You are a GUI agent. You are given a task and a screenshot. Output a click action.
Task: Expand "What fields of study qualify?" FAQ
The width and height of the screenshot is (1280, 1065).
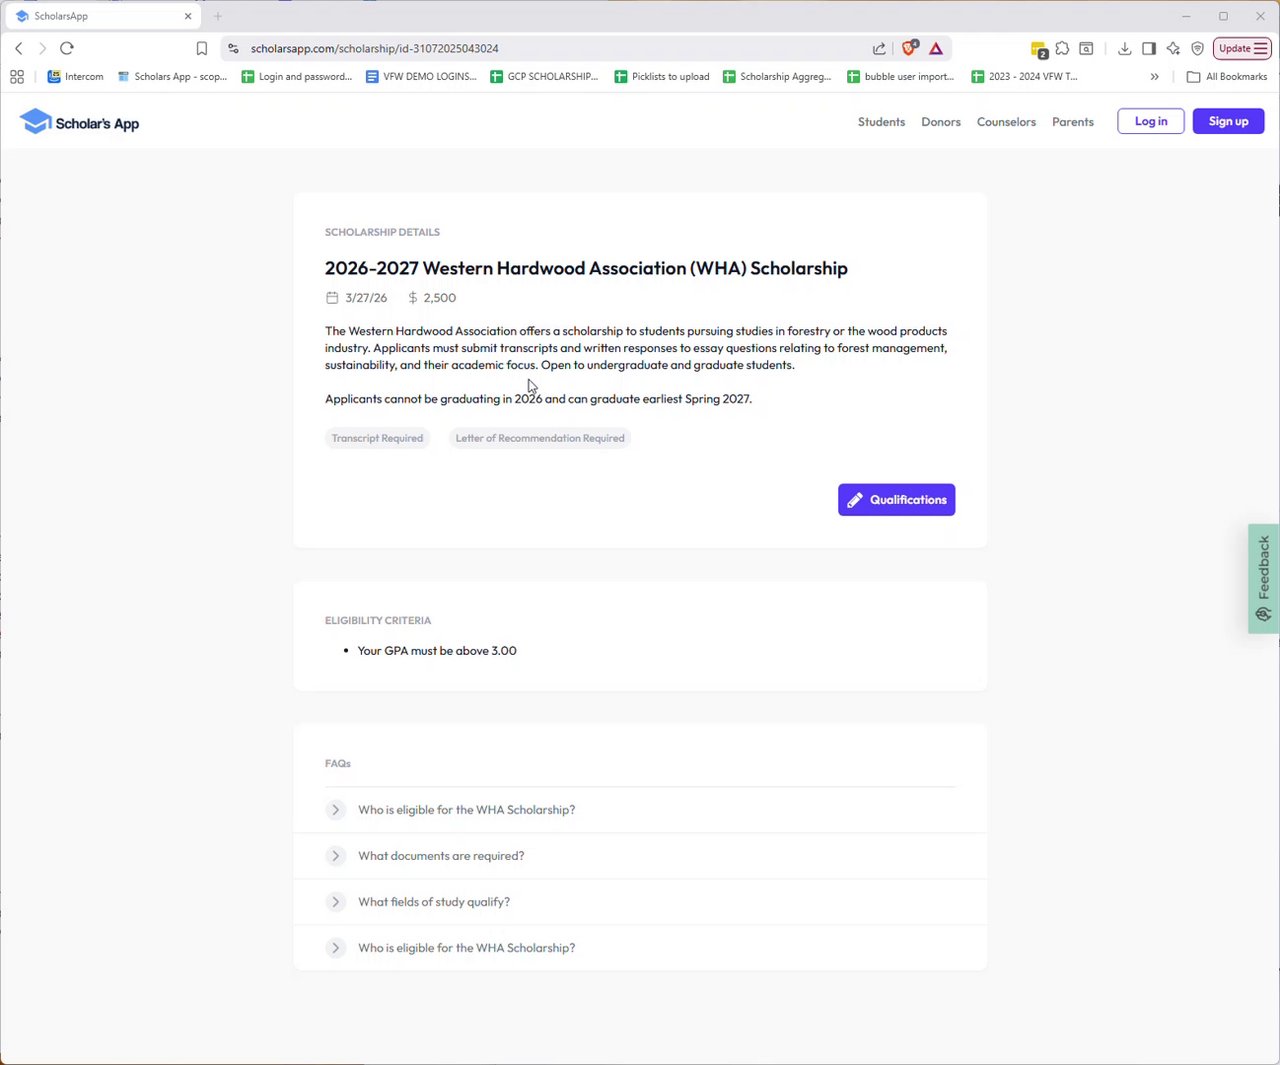640,902
